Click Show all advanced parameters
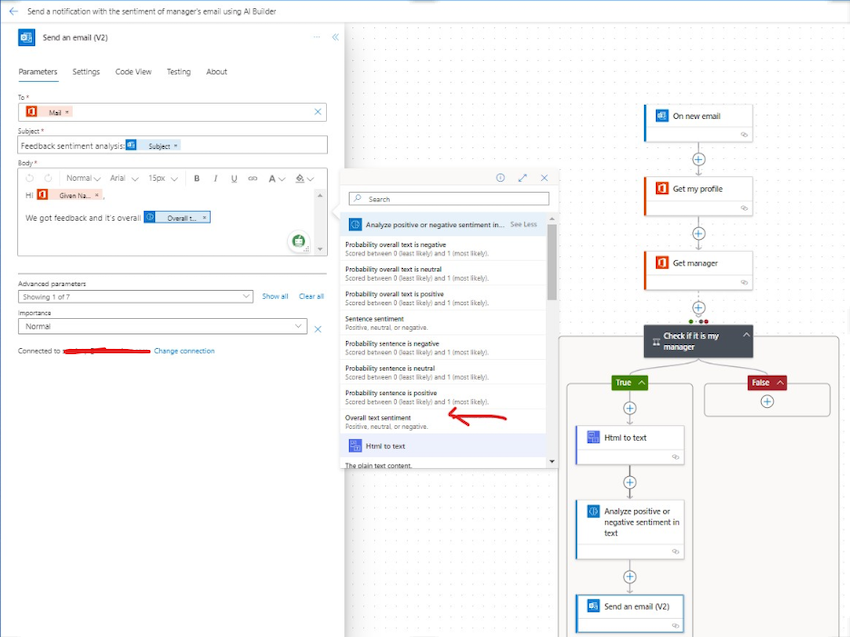The height and width of the screenshot is (637, 850). tap(275, 296)
